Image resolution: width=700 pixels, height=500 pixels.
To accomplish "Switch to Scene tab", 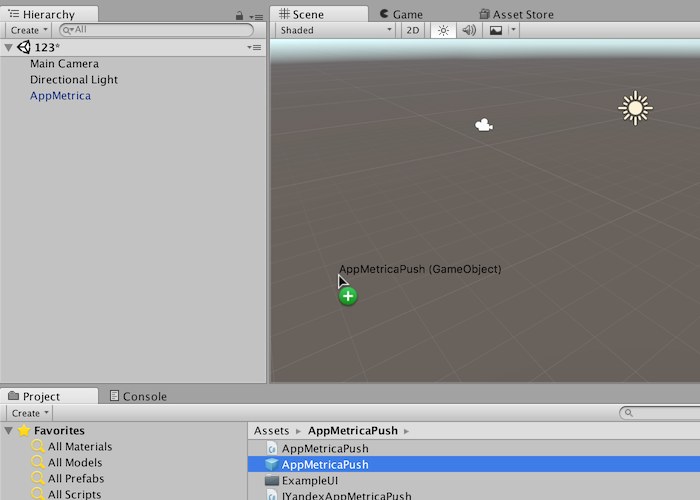I will [x=319, y=14].
